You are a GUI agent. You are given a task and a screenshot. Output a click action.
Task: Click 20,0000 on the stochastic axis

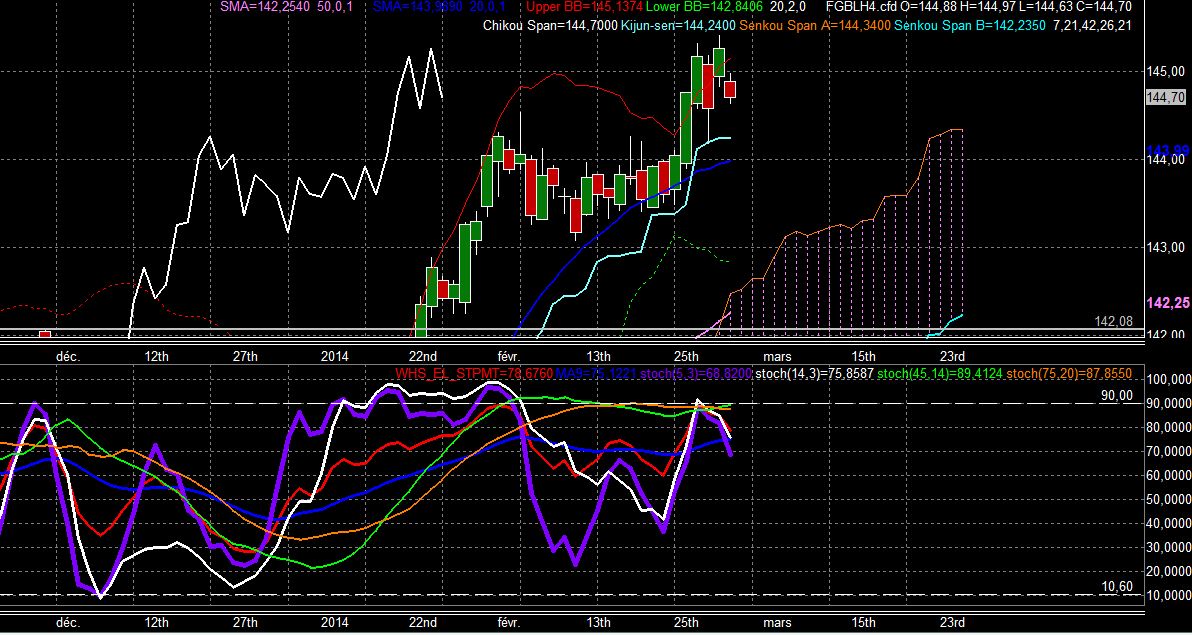click(x=1168, y=571)
